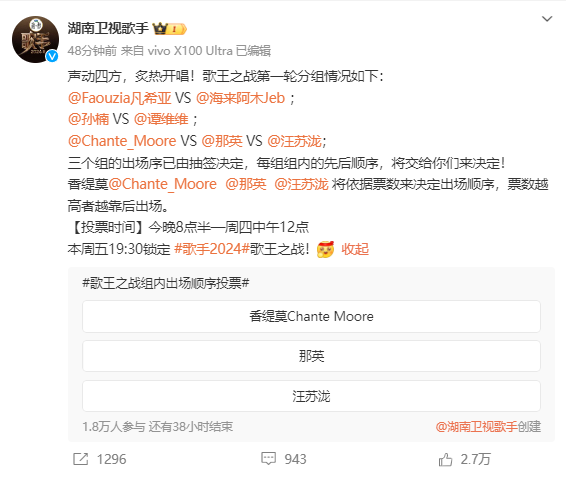The width and height of the screenshot is (566, 477).
Task: Vote for 汪苏泷 poll option
Action: pos(311,396)
